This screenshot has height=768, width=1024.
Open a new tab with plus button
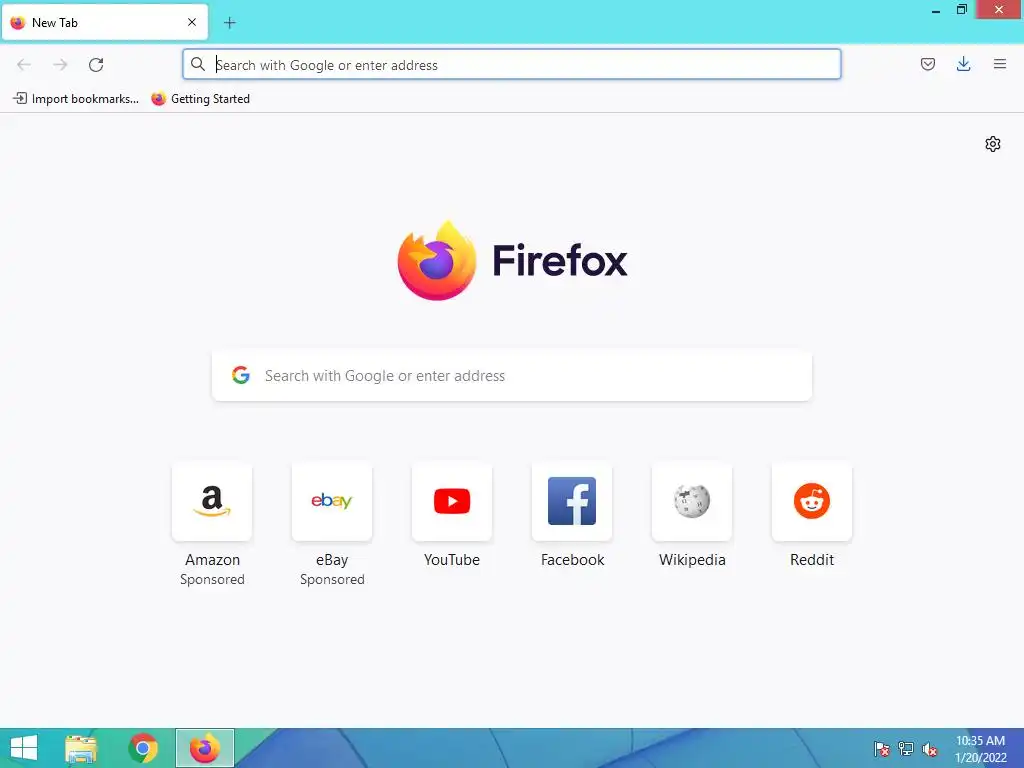tap(229, 23)
